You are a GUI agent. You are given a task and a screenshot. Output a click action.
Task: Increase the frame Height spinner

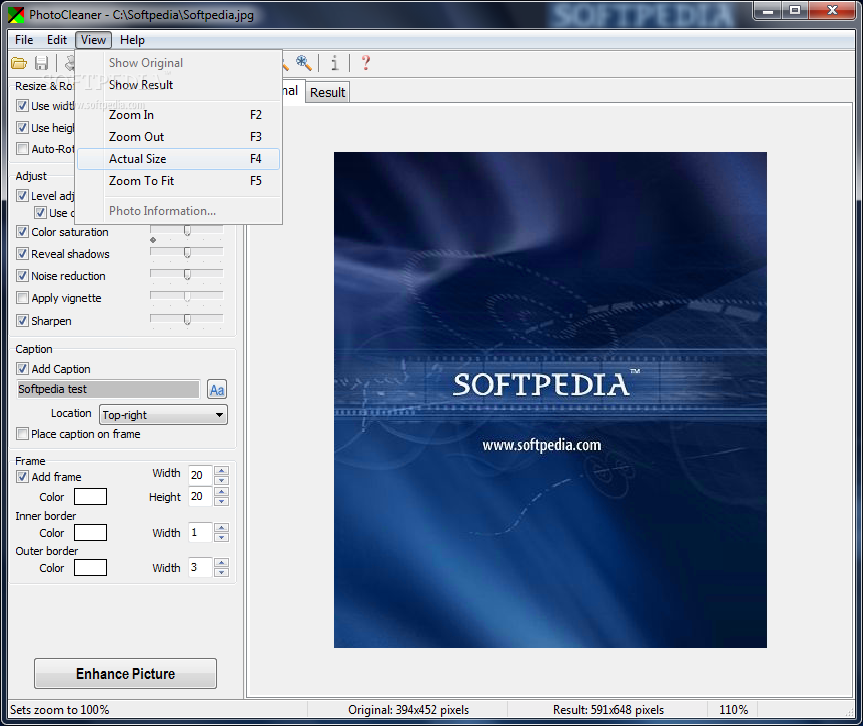(x=221, y=492)
